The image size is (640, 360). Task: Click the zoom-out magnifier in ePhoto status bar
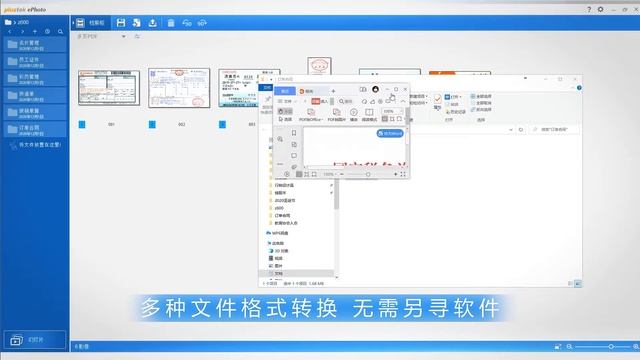[569, 347]
